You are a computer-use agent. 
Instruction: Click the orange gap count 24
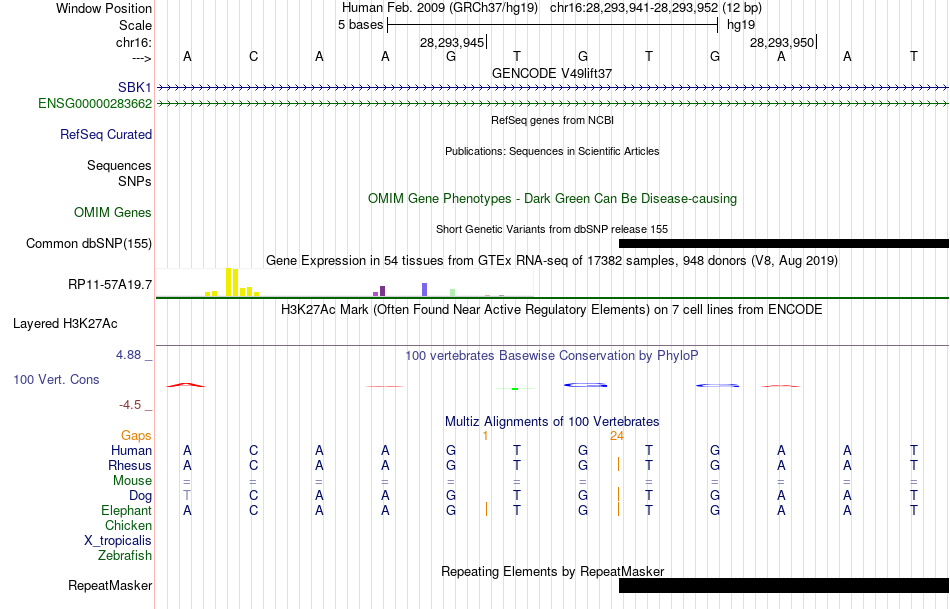pyautogui.click(x=617, y=436)
